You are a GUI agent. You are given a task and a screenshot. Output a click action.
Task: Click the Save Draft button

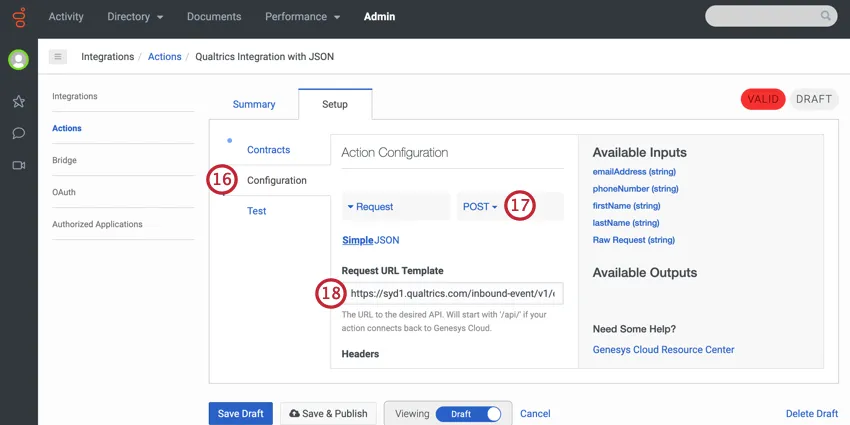(240, 414)
